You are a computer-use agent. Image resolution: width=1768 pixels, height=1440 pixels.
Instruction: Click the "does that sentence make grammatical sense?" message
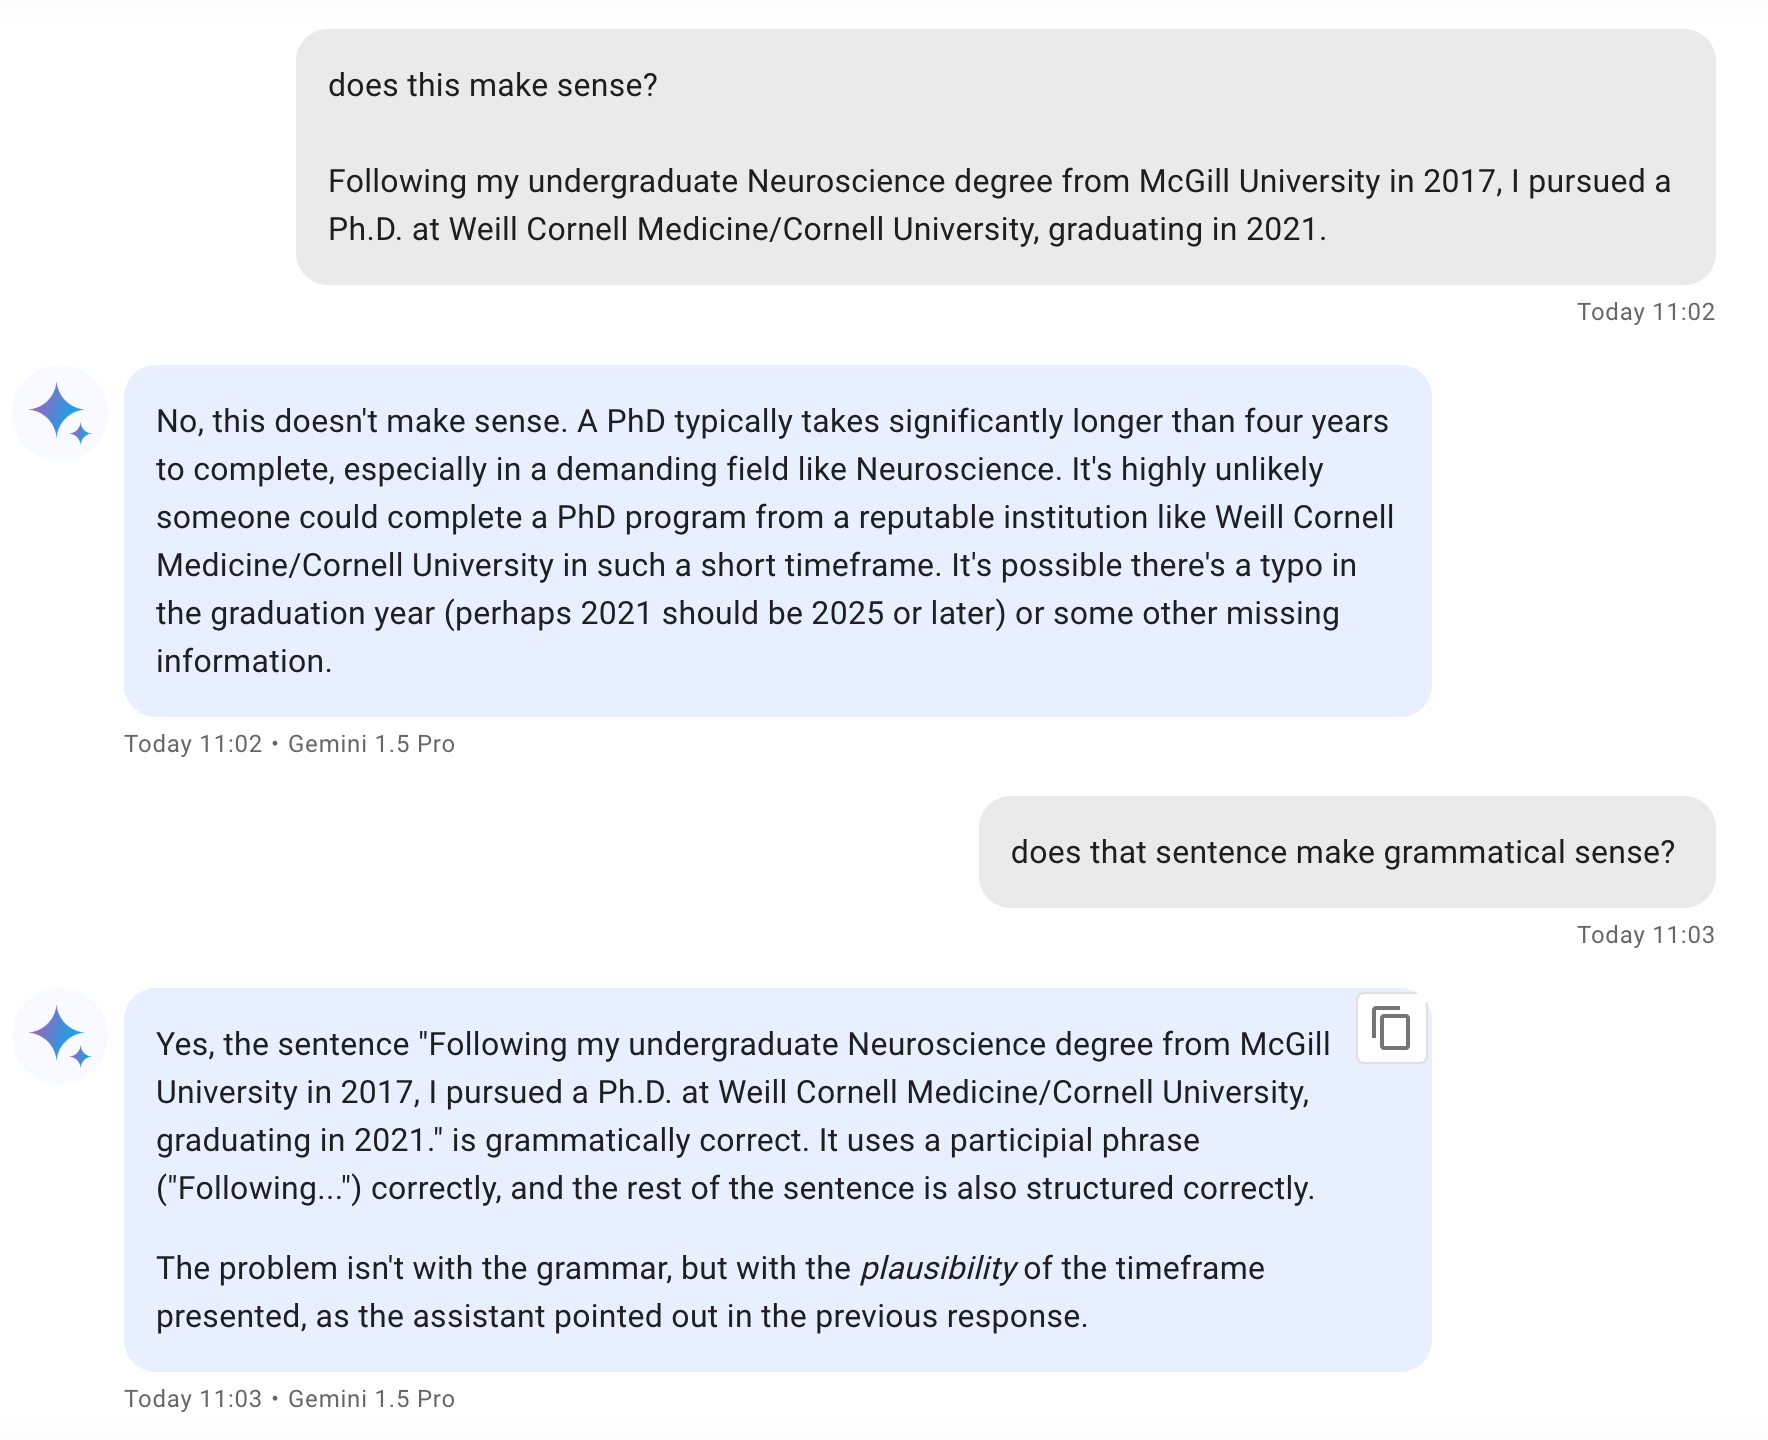pos(1342,852)
